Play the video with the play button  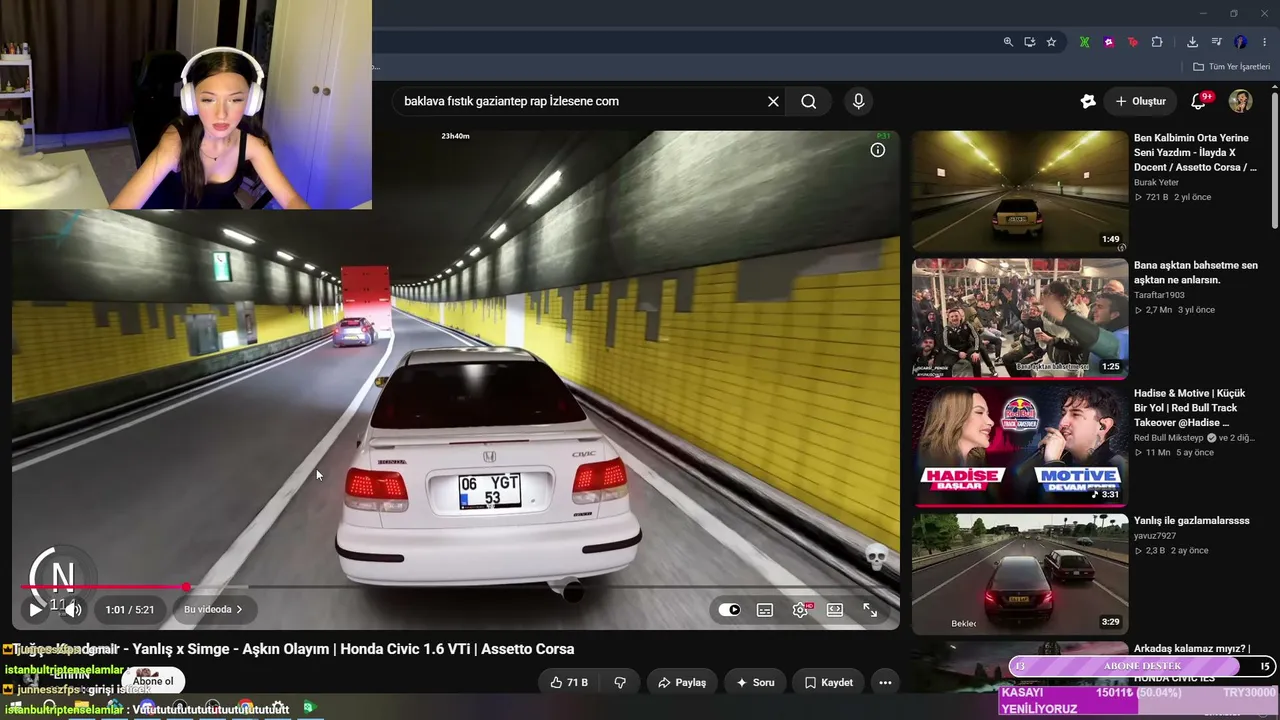pyautogui.click(x=35, y=609)
